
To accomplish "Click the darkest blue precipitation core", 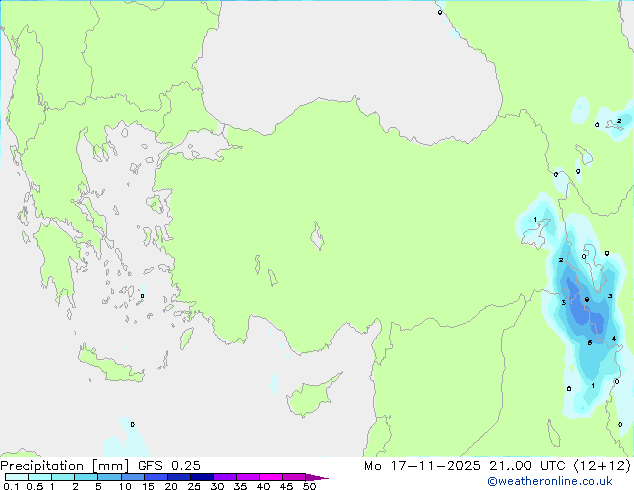I will (x=584, y=307).
